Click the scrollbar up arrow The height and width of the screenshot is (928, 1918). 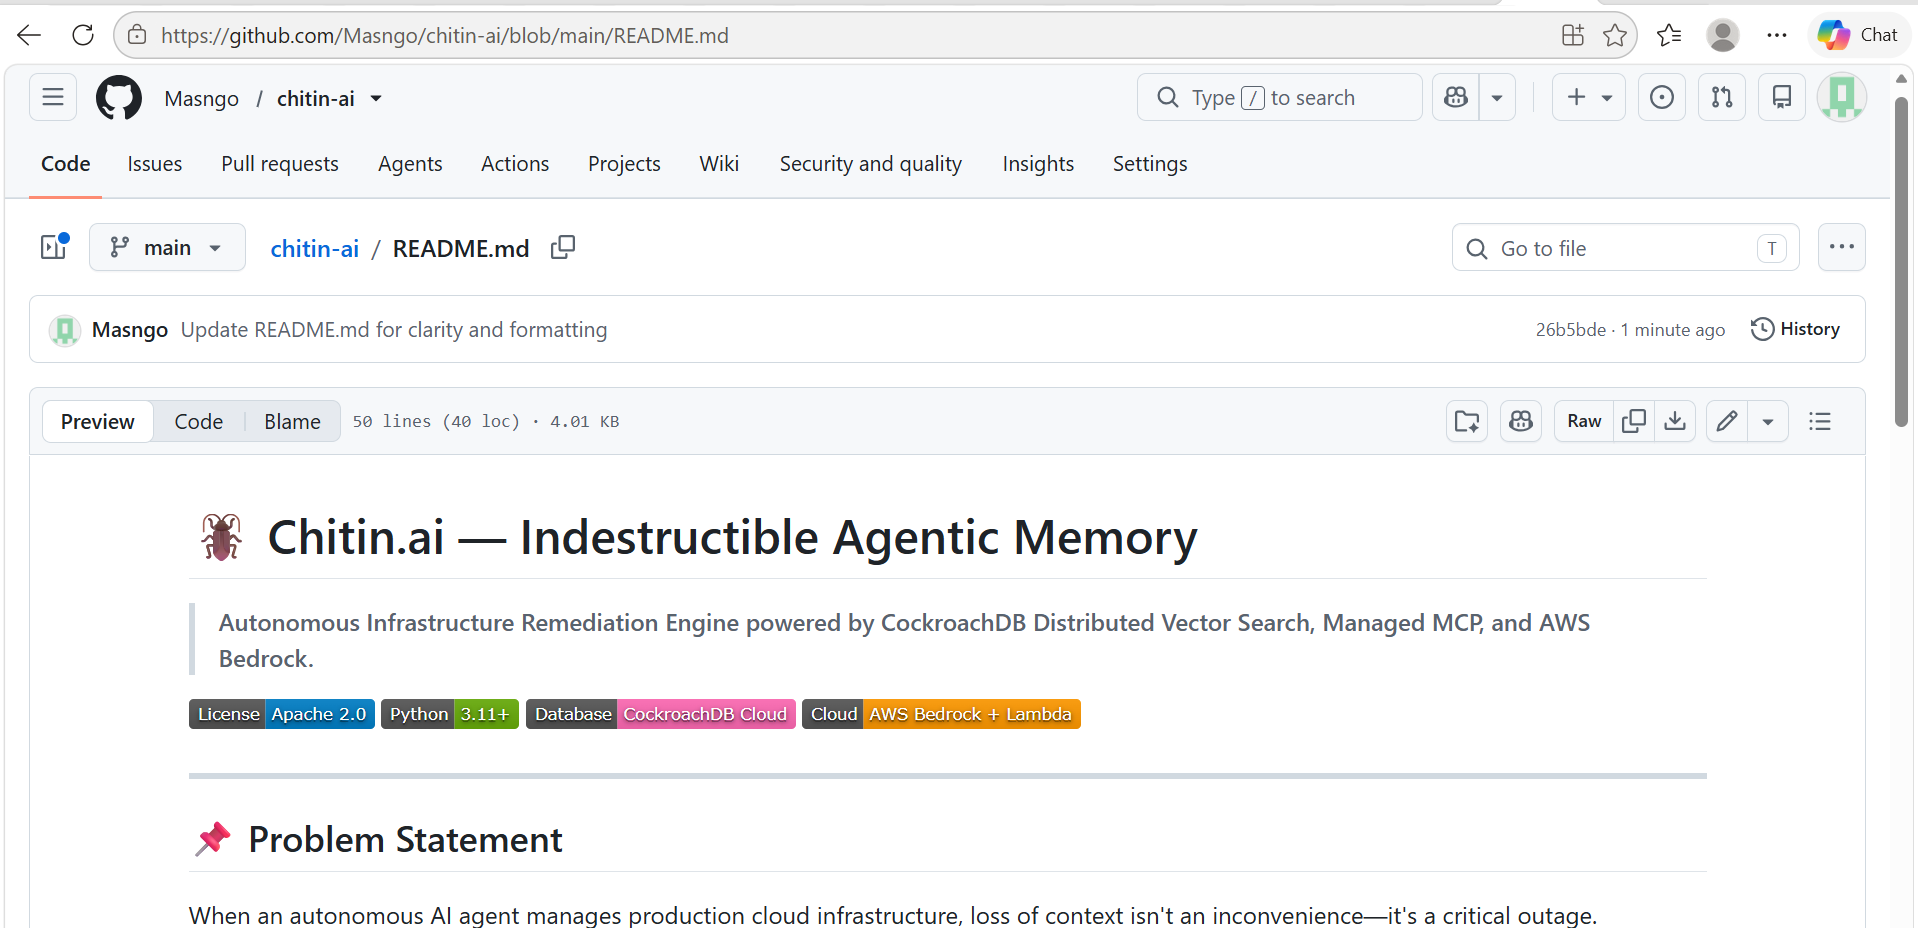tap(1902, 79)
